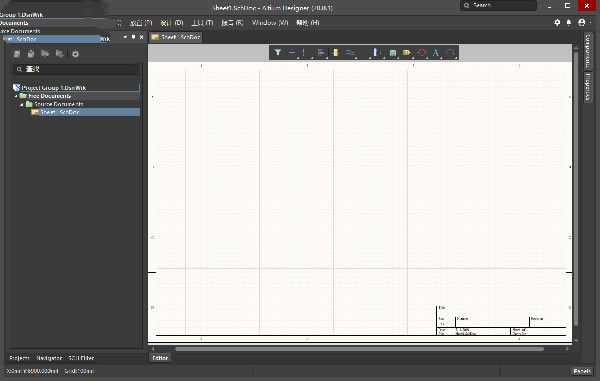Pin the Projects panel with pushpin icon
Viewport: 600px width, 381px height.
(x=133, y=37)
